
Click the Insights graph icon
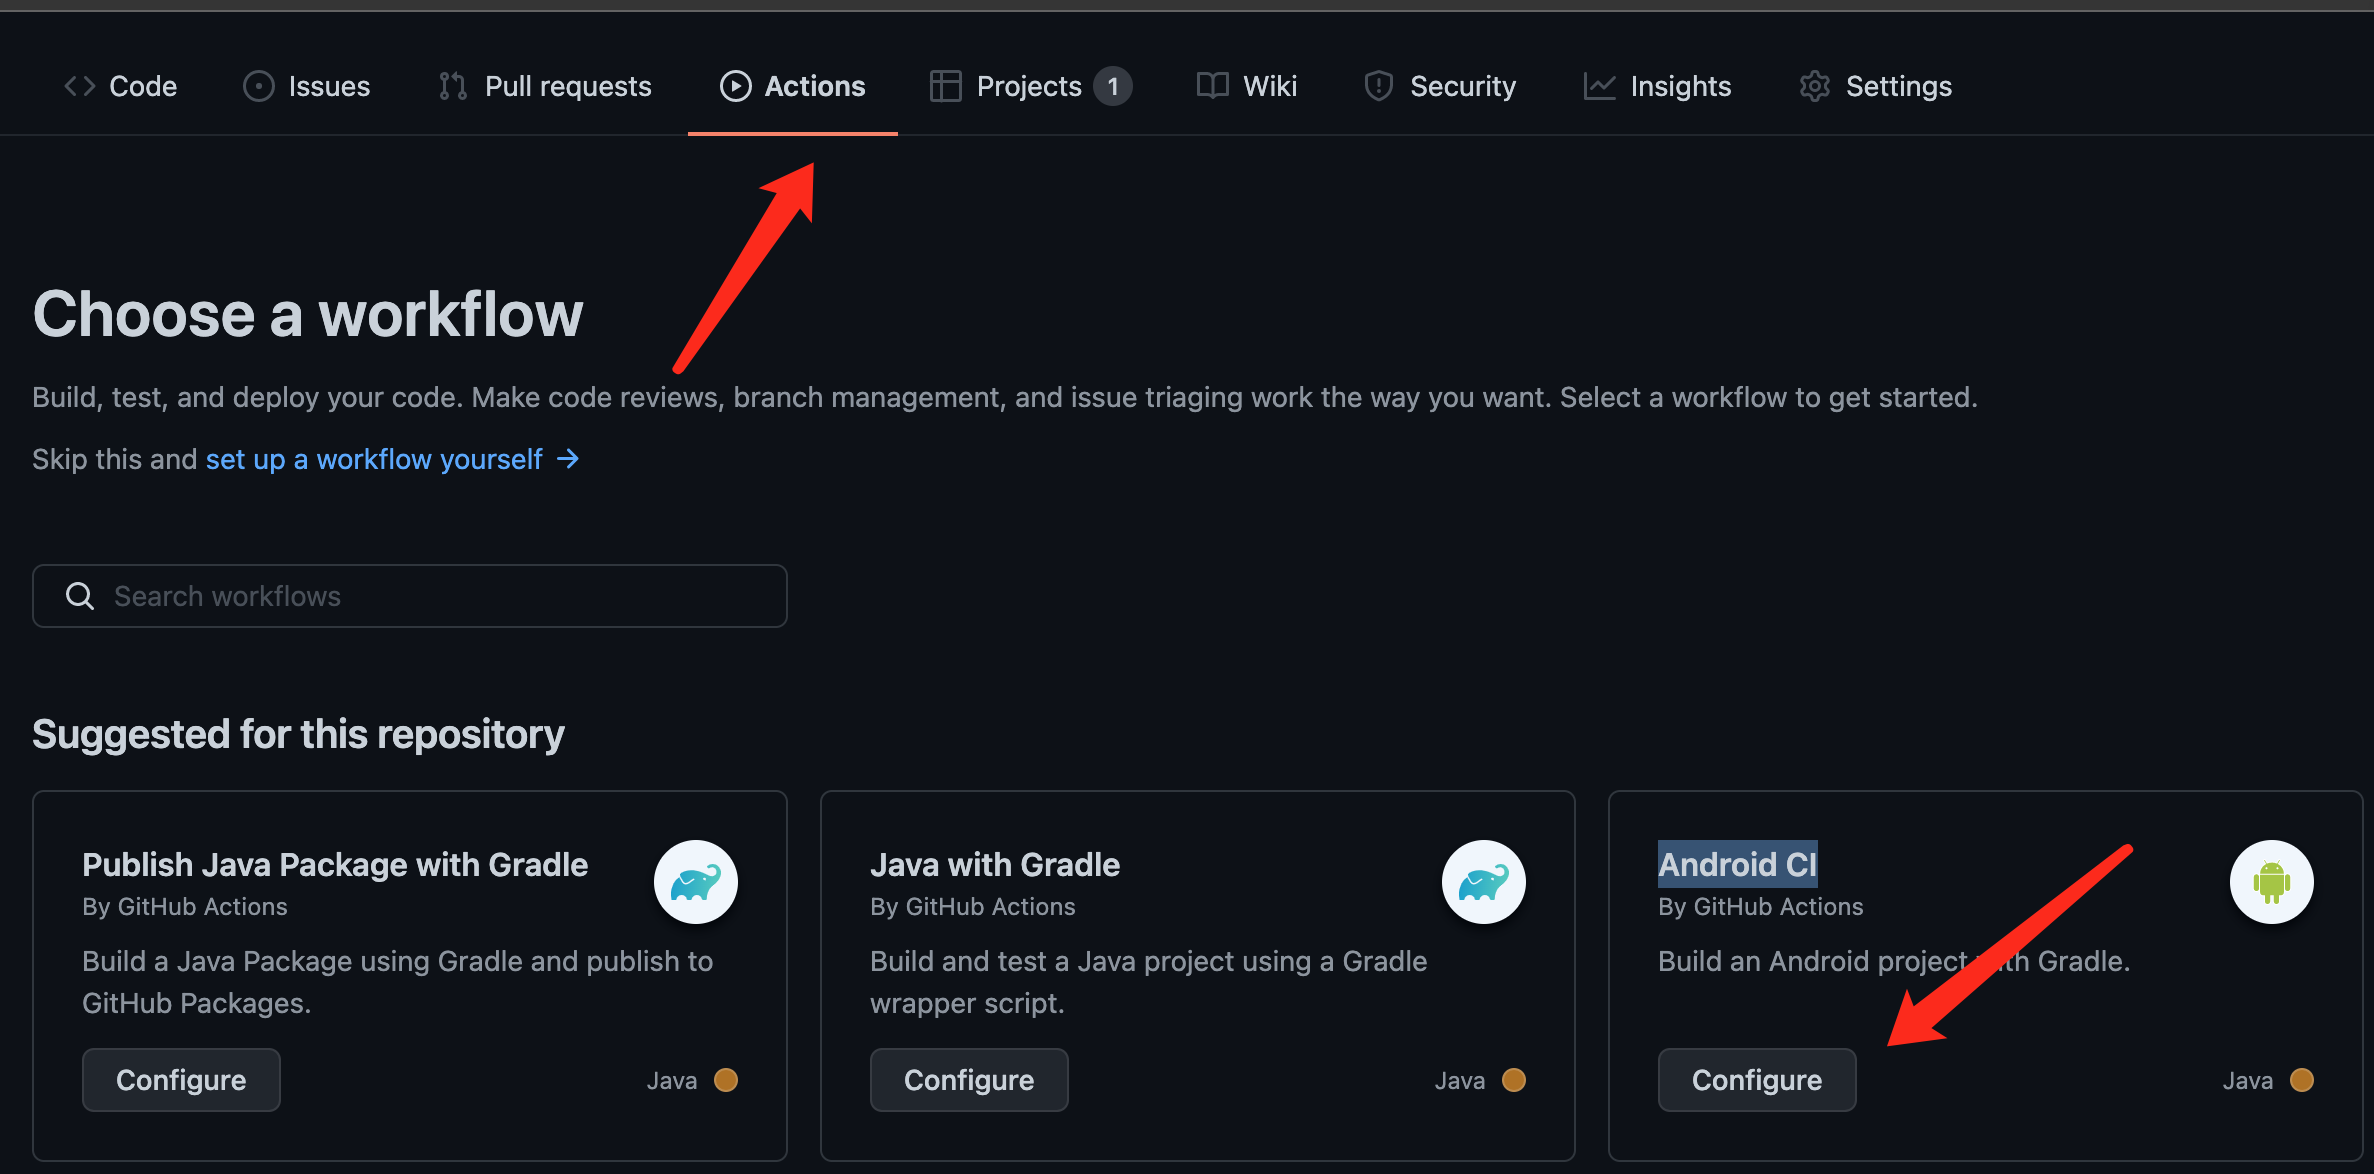point(1599,86)
